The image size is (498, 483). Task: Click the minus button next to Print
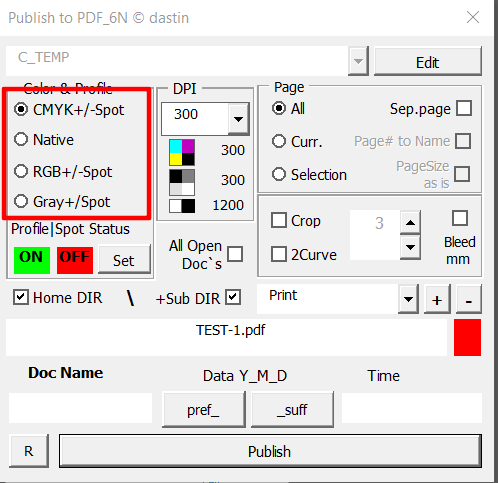(x=469, y=299)
